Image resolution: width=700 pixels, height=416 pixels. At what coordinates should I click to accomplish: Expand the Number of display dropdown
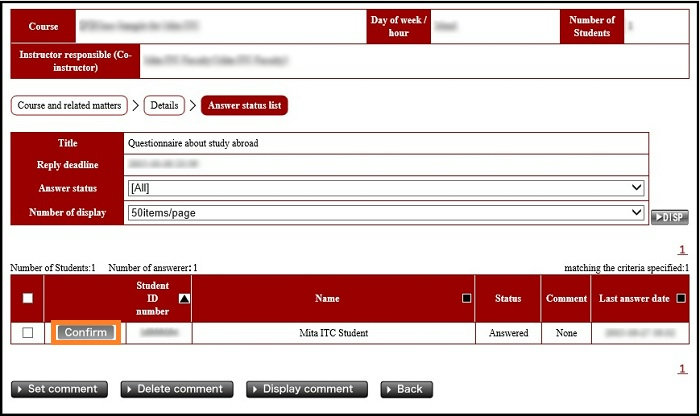tap(385, 212)
